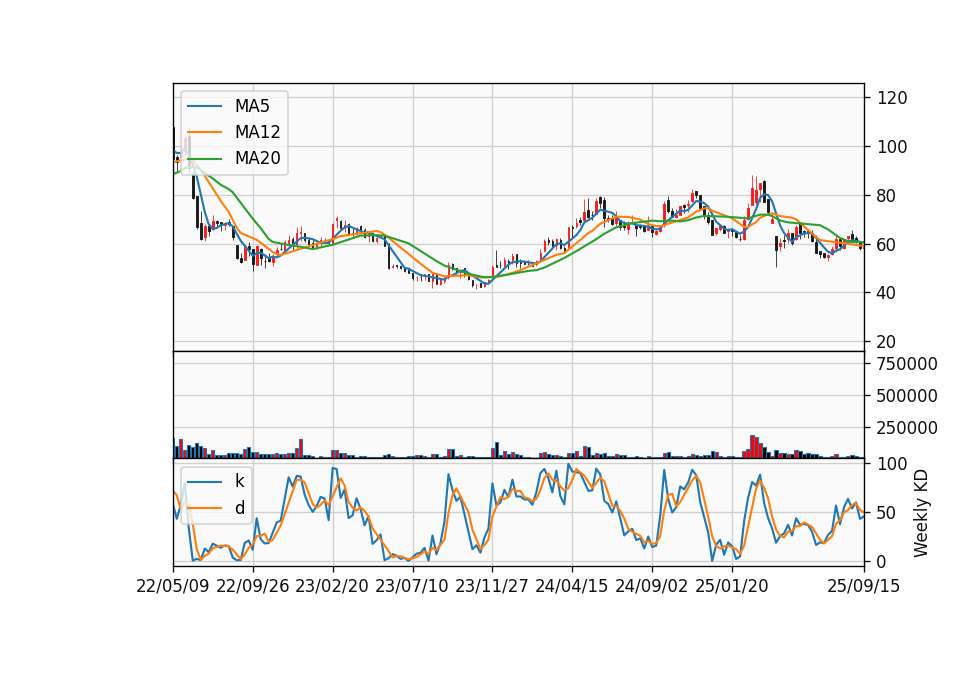
Task: Click the blue MA5 legend line sample
Action: [x=204, y=107]
